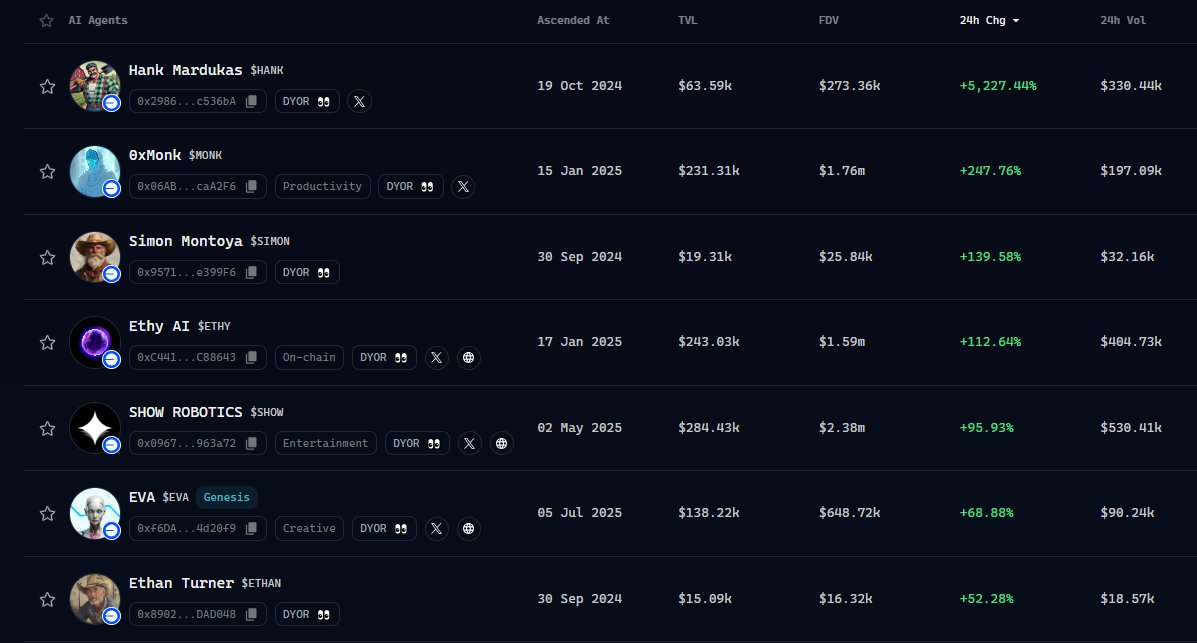The image size is (1197, 643).
Task: Copy Simon Montoya contract address
Action: [252, 272]
